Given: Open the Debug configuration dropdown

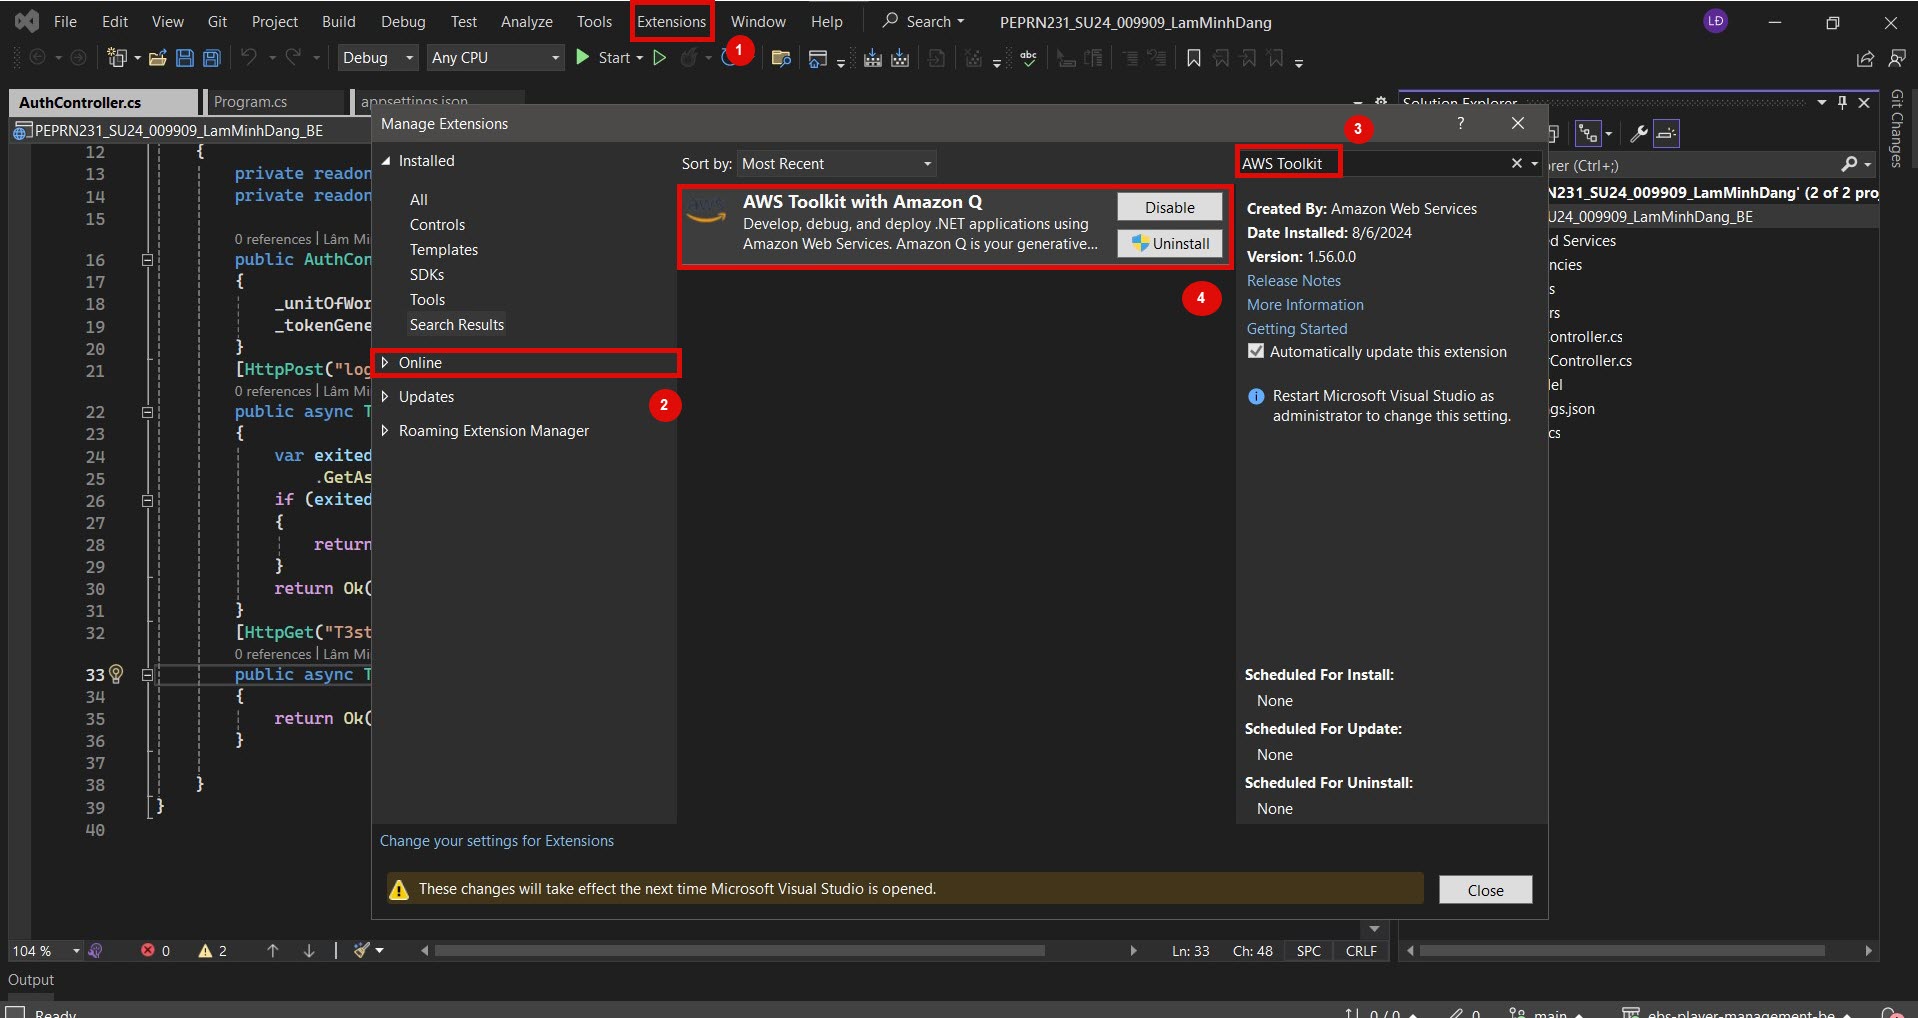Looking at the screenshot, I should click(x=378, y=58).
